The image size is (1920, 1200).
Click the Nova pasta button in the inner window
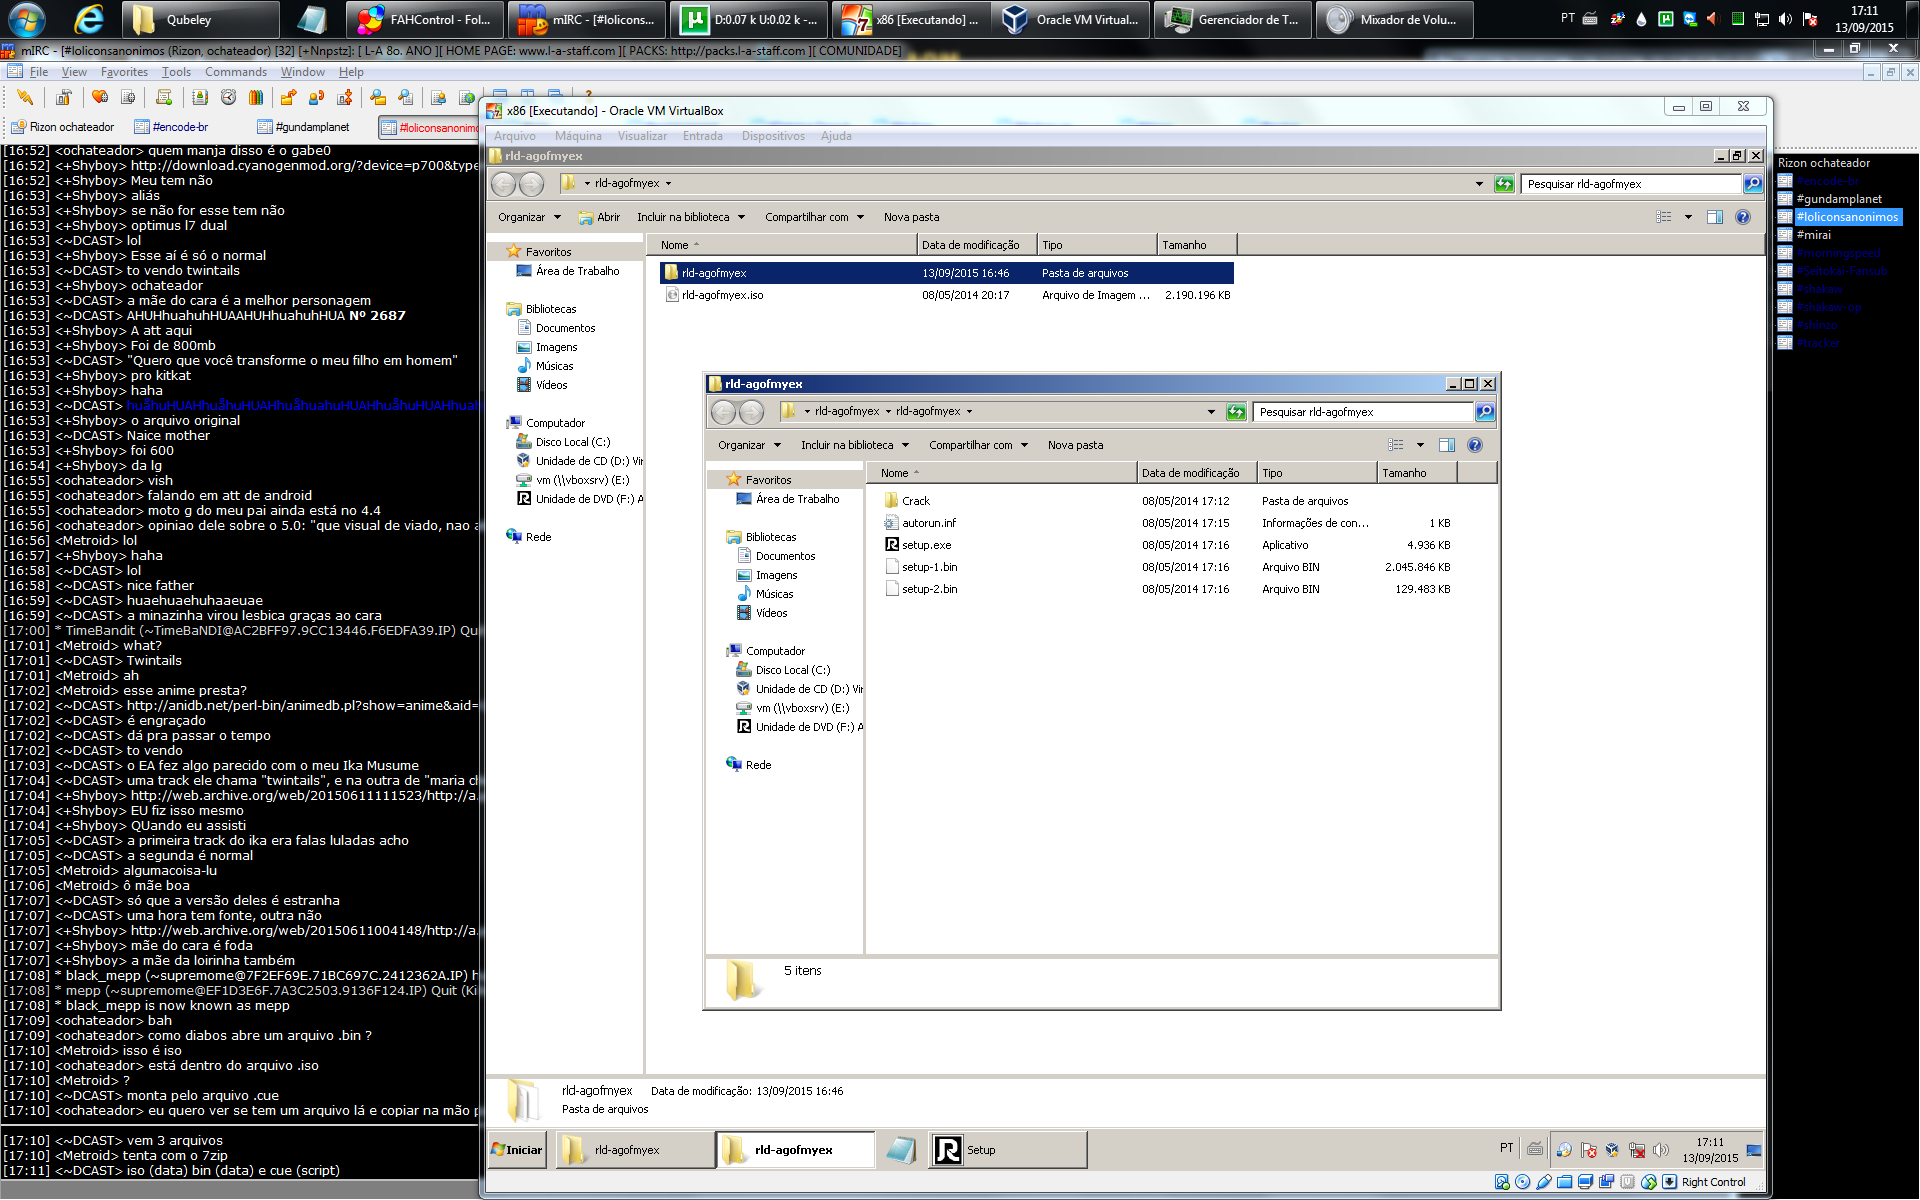tap(1075, 445)
